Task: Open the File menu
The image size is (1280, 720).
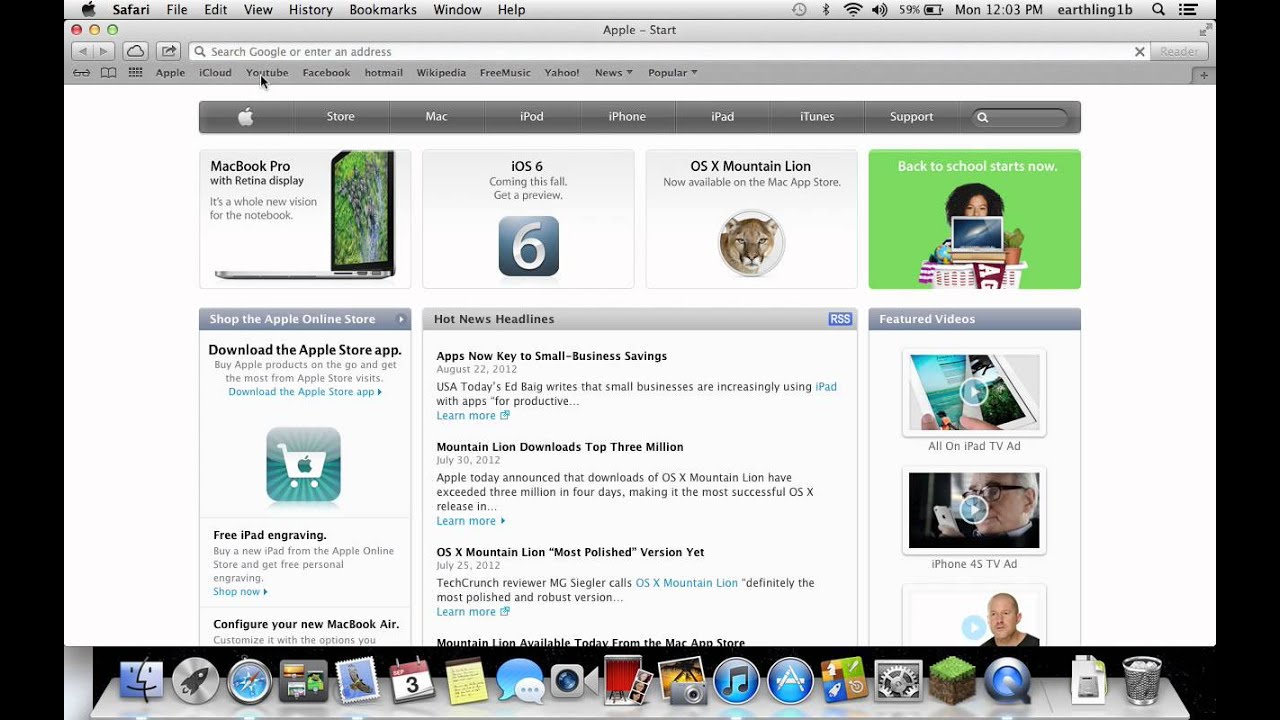Action: (177, 10)
